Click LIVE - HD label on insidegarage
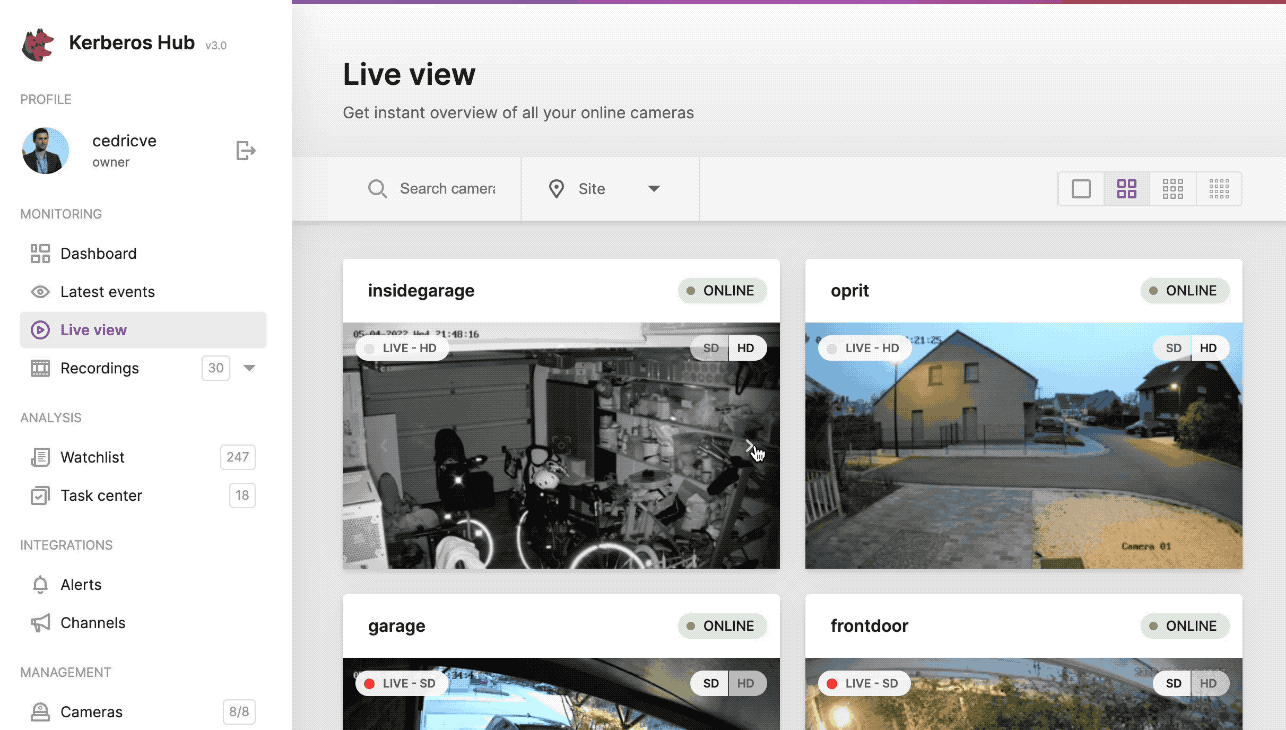Viewport: 1286px width, 730px height. [402, 348]
